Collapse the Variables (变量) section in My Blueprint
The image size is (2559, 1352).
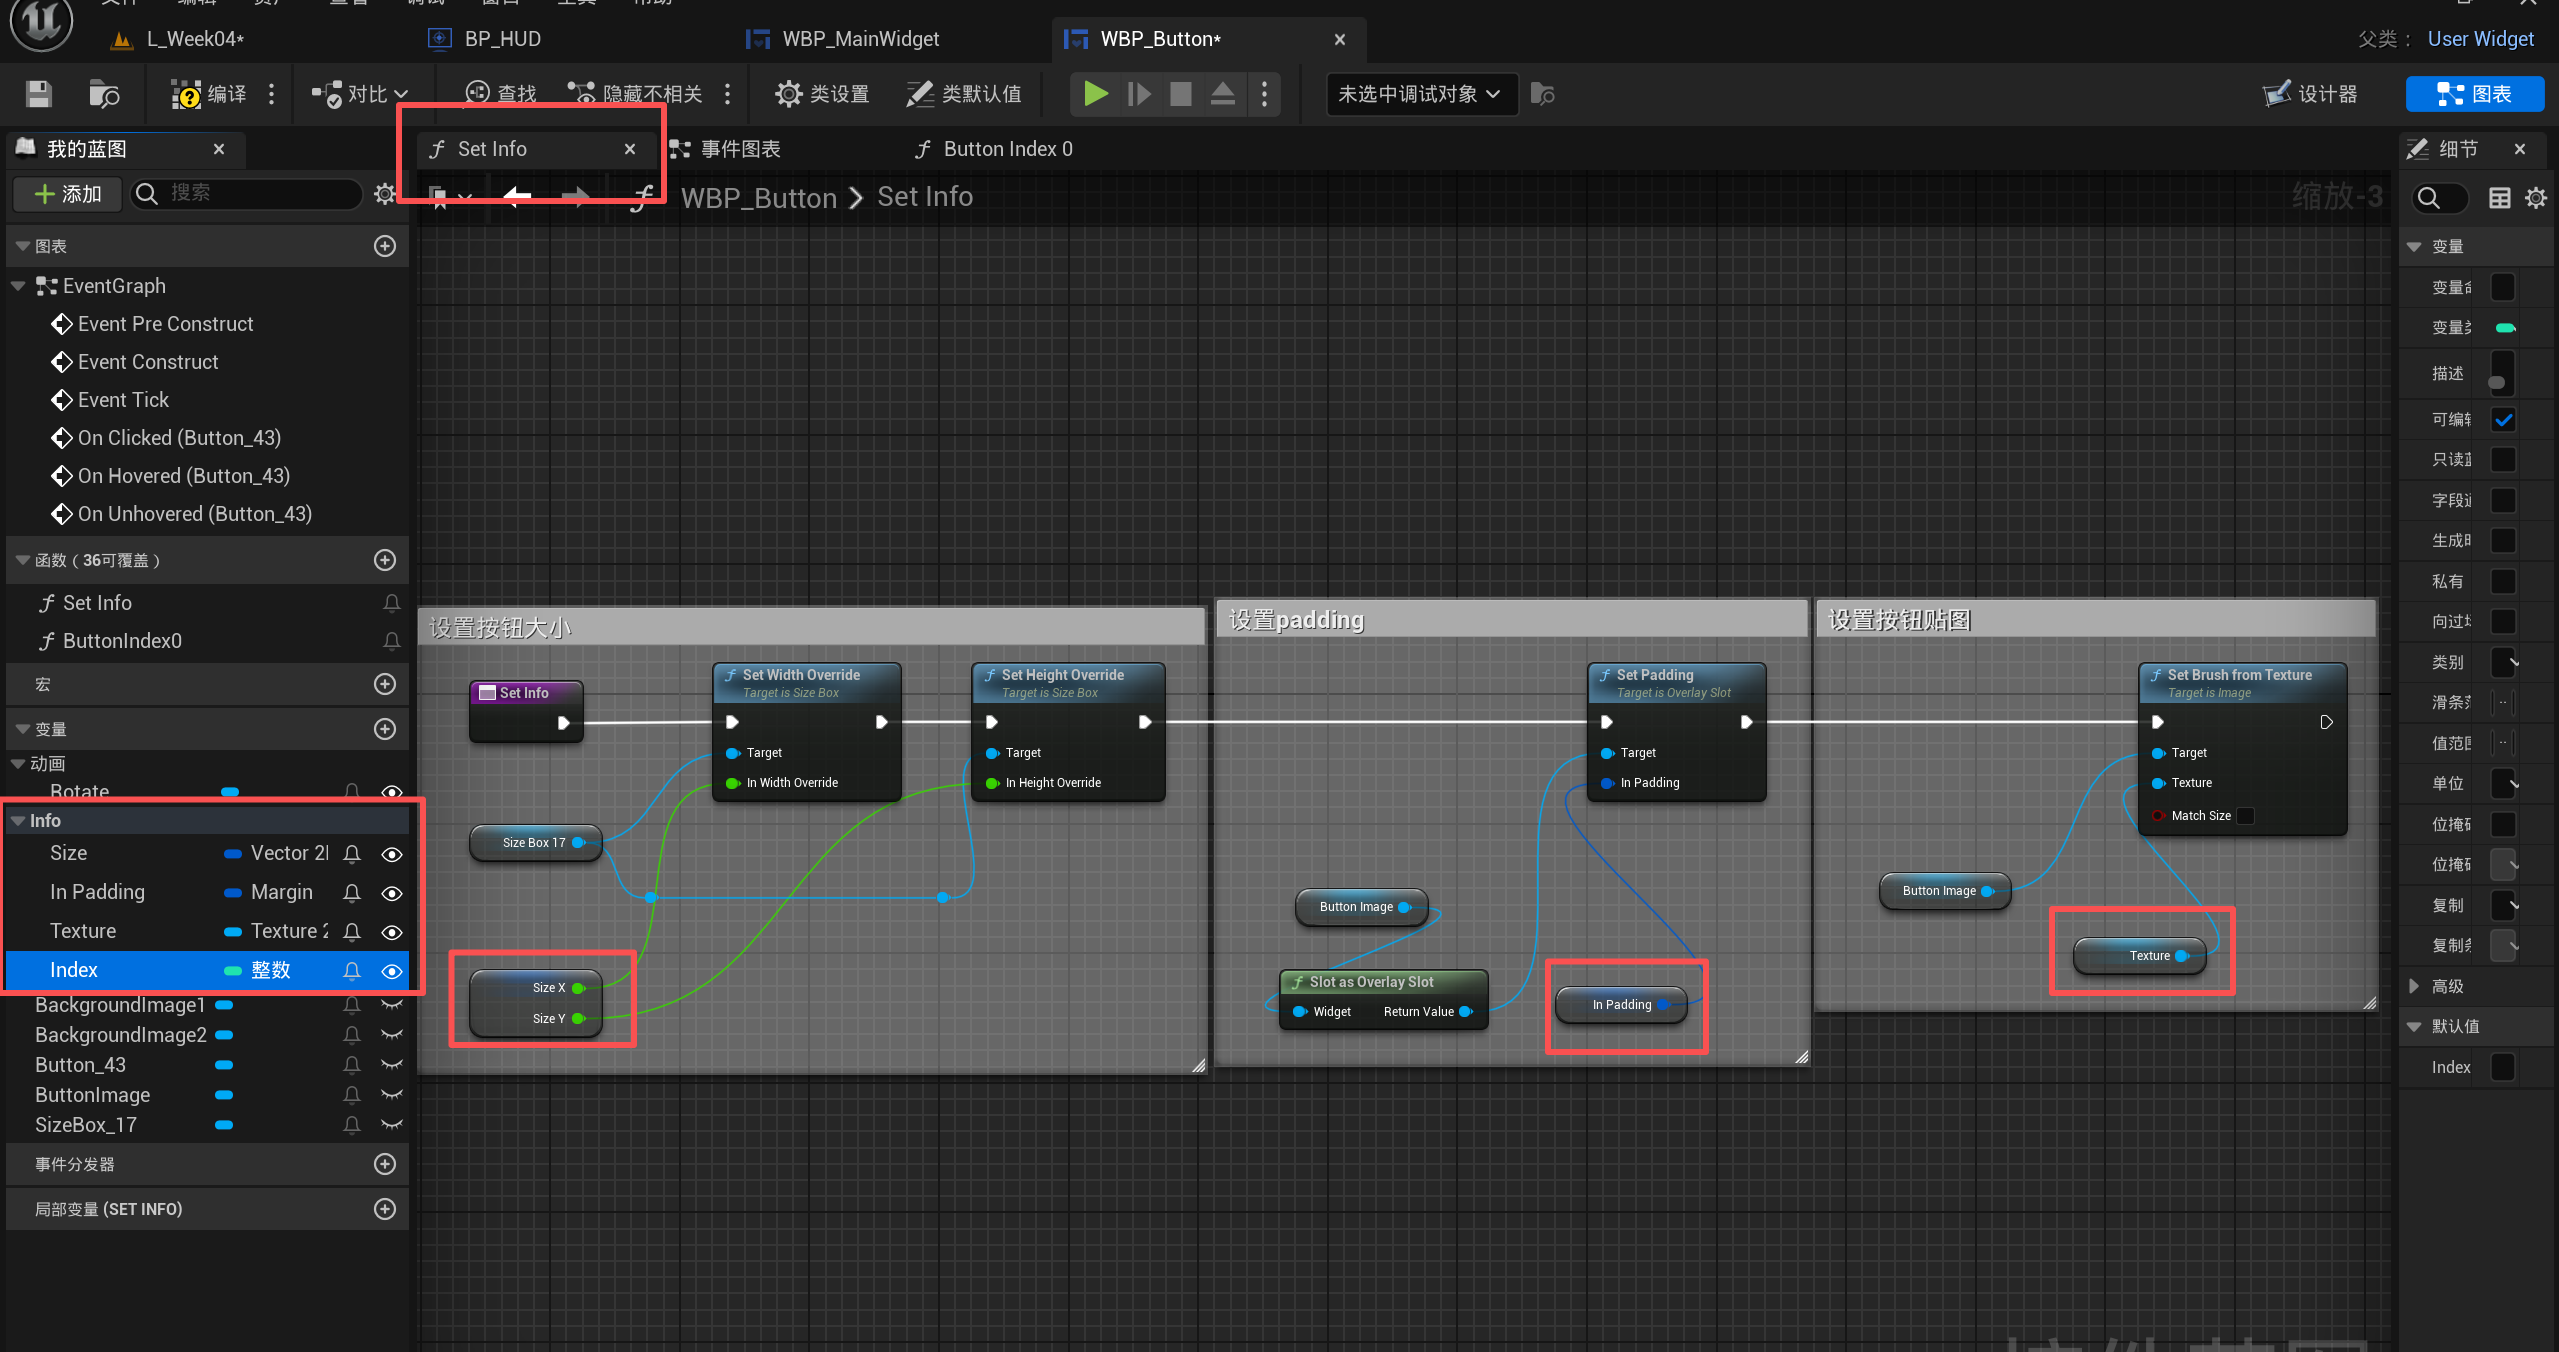click(x=22, y=729)
